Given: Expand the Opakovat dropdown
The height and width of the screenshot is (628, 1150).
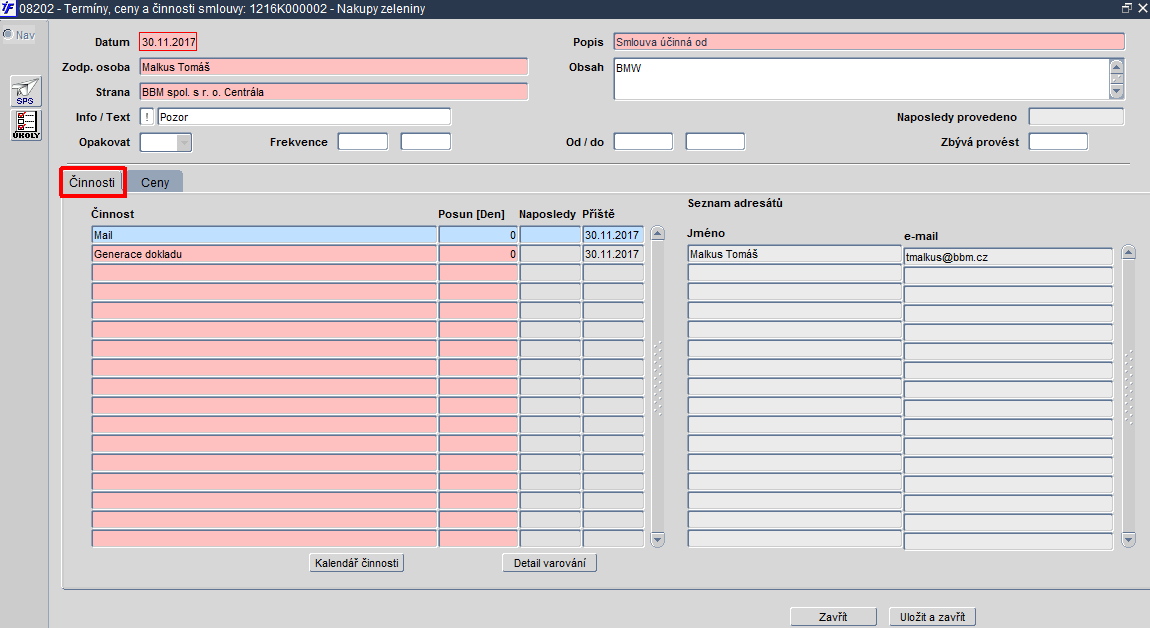Looking at the screenshot, I should coord(184,142).
